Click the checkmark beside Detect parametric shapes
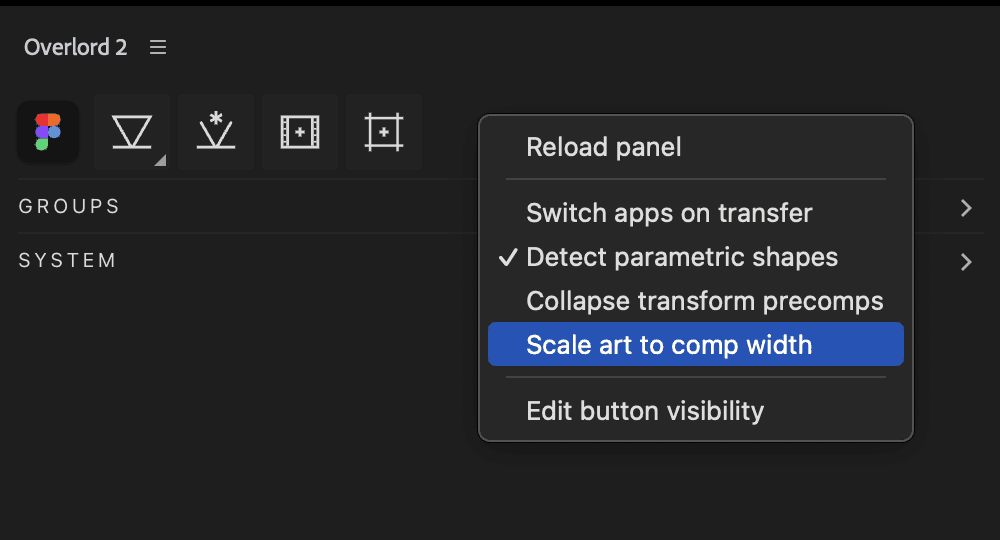This screenshot has width=1000, height=540. 508,258
